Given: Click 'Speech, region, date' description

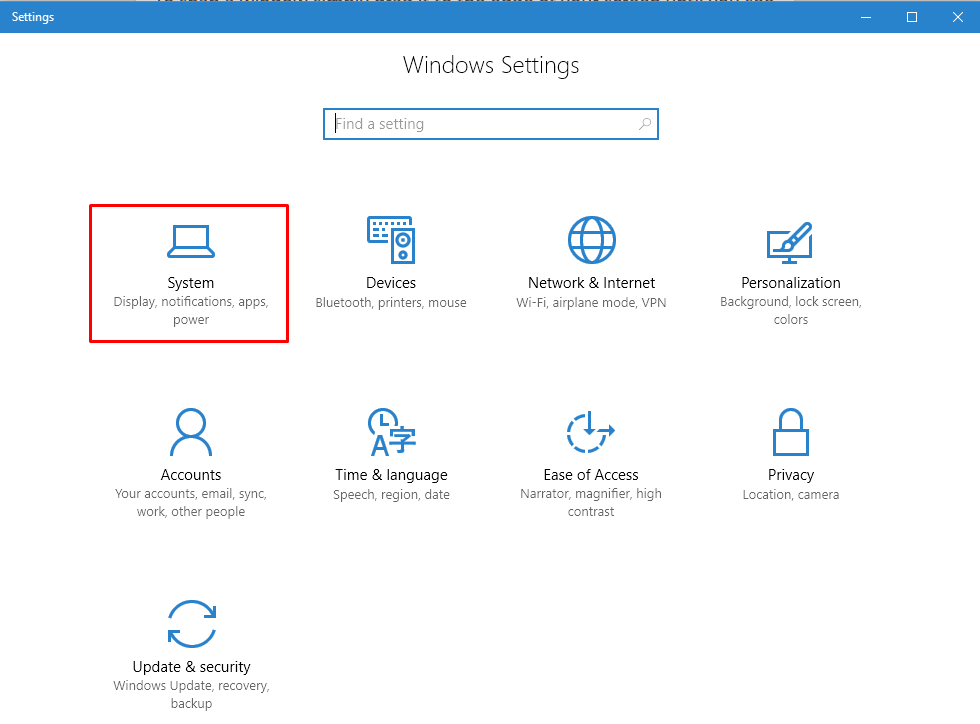Looking at the screenshot, I should click(391, 495).
